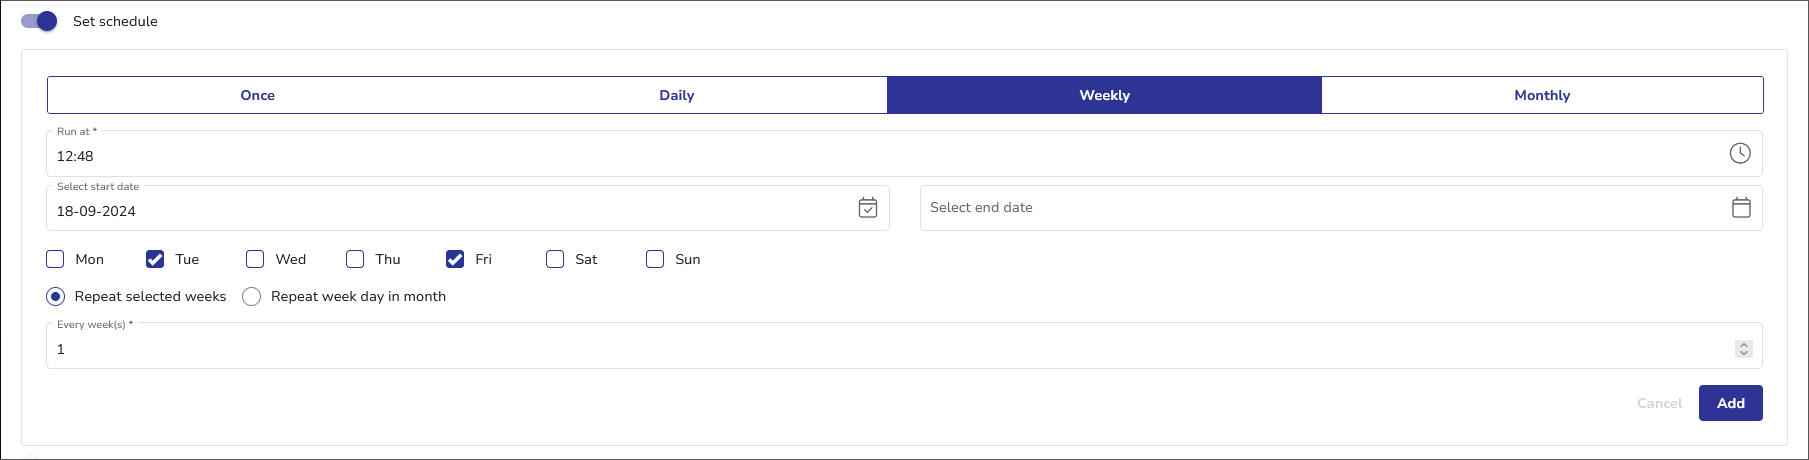1809x460 pixels.
Task: Click the Select end date field
Action: click(1320, 208)
